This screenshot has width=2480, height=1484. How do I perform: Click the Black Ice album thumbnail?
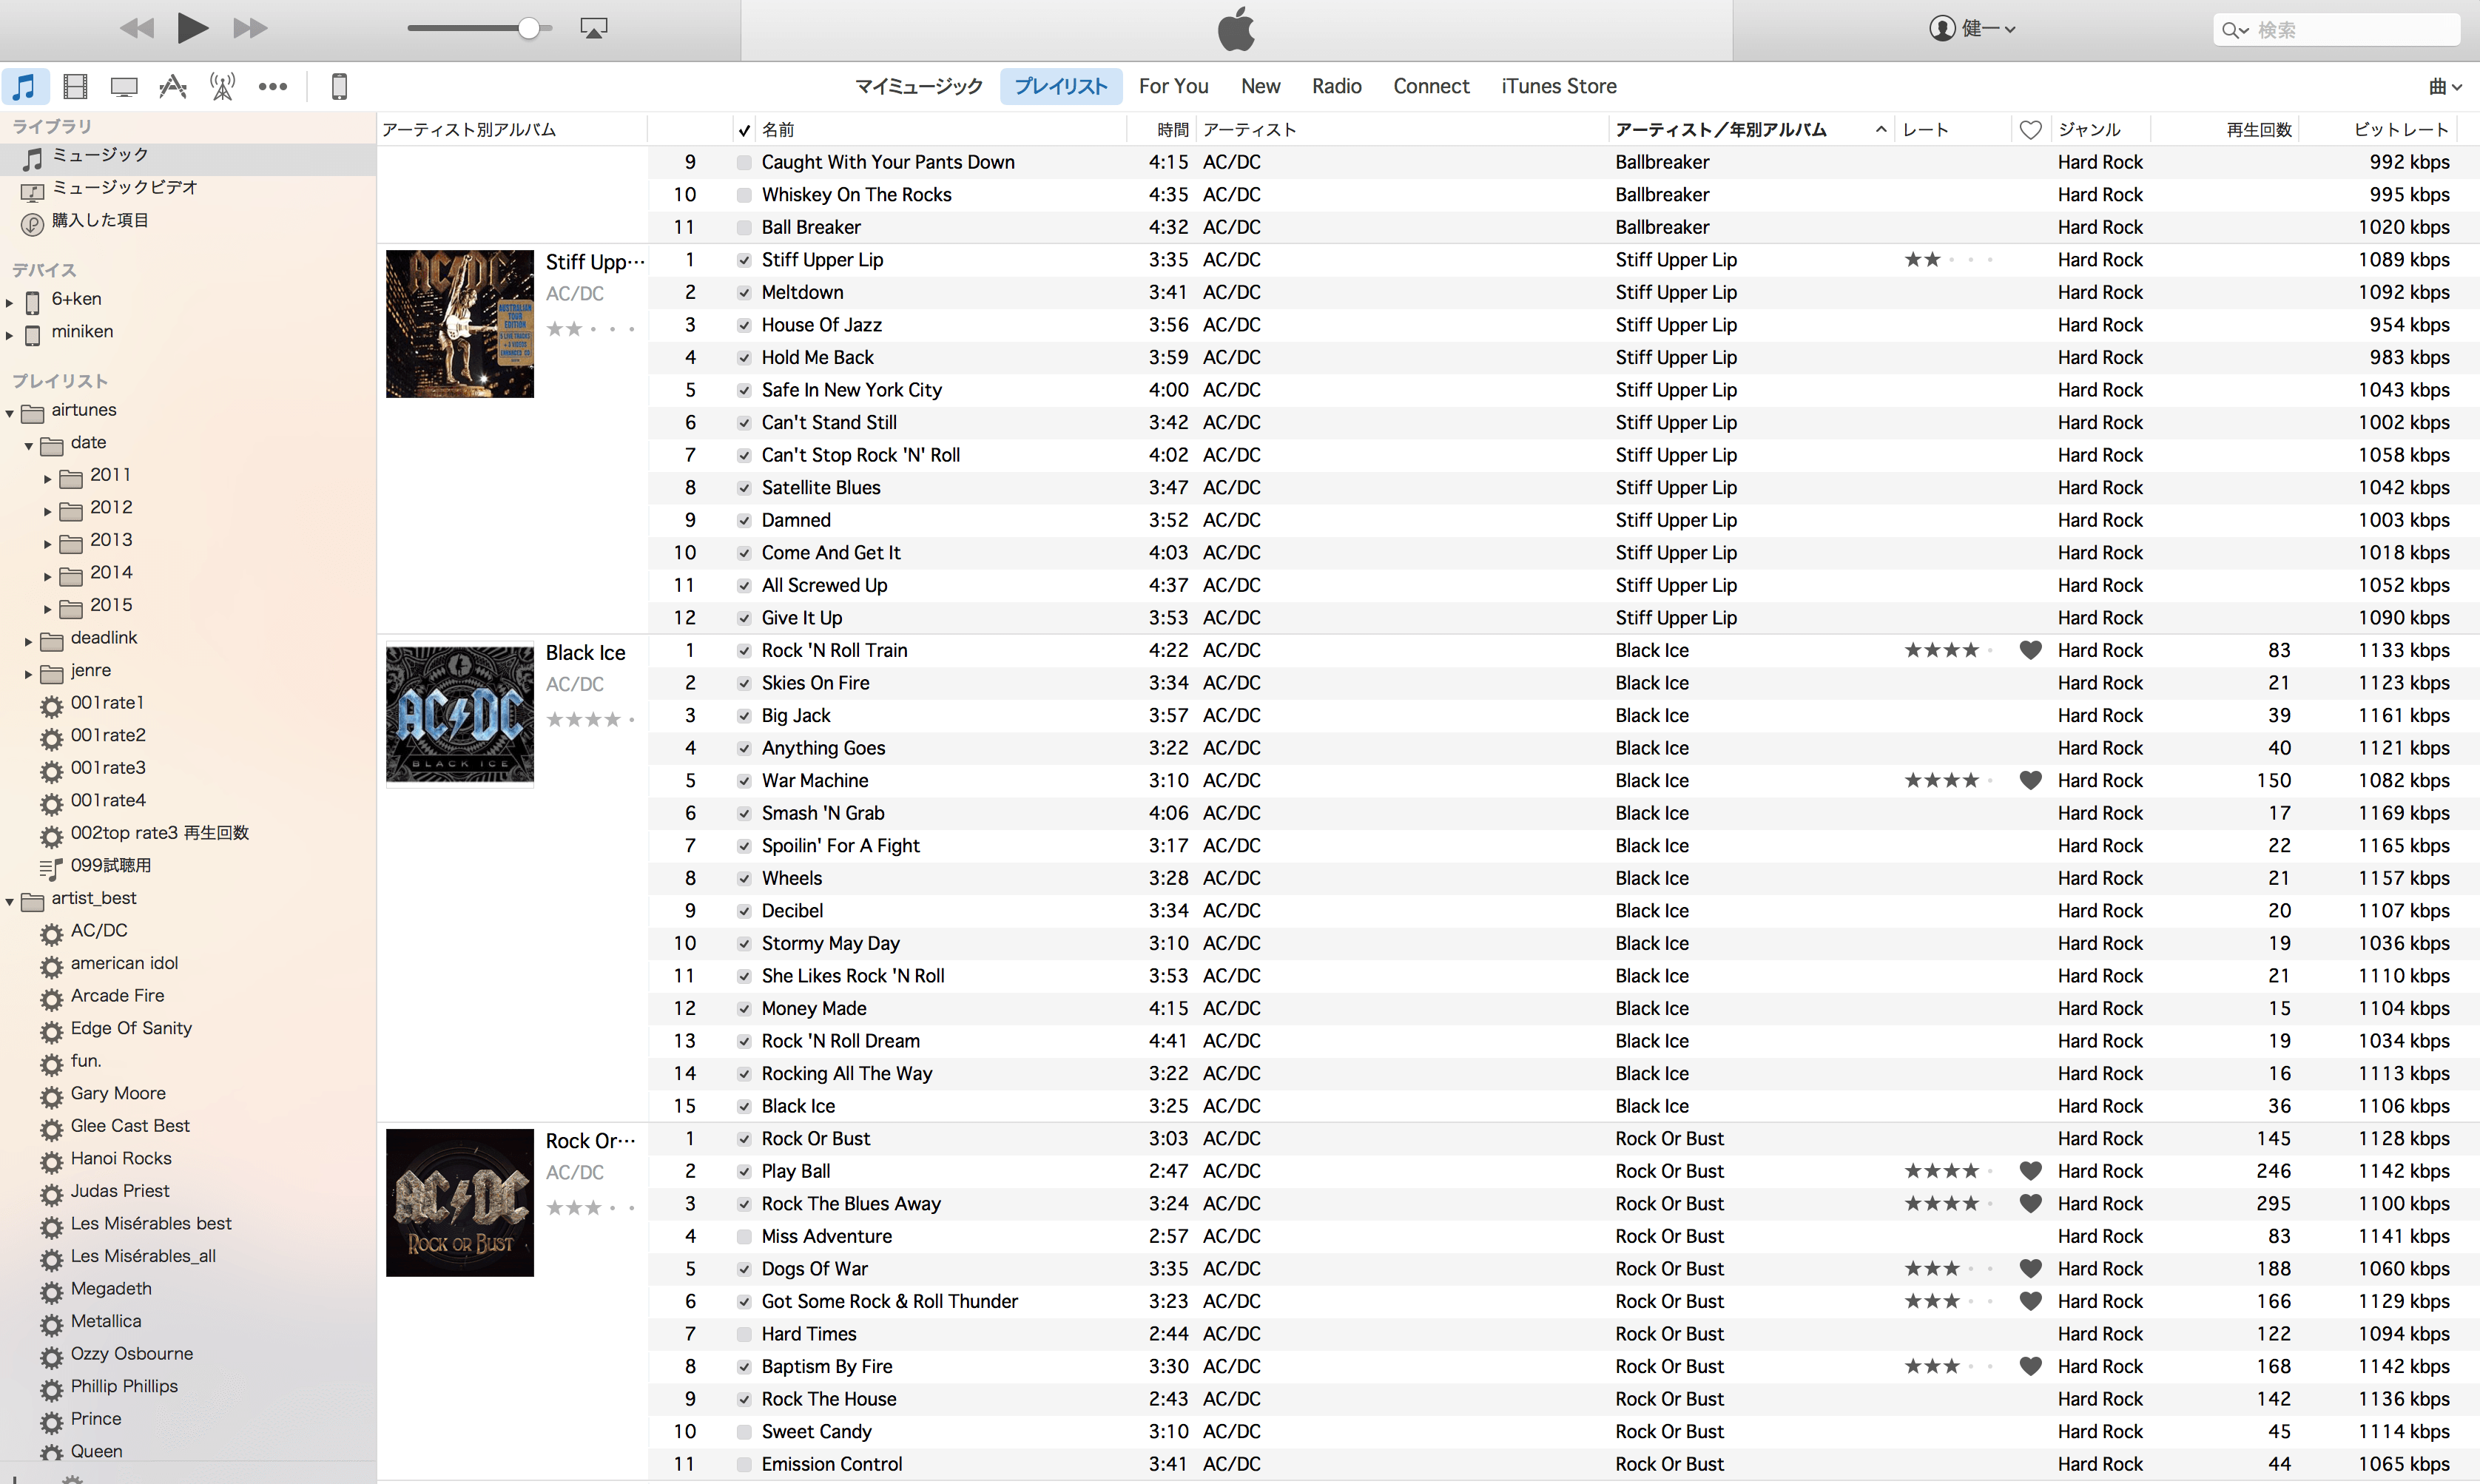click(x=459, y=712)
